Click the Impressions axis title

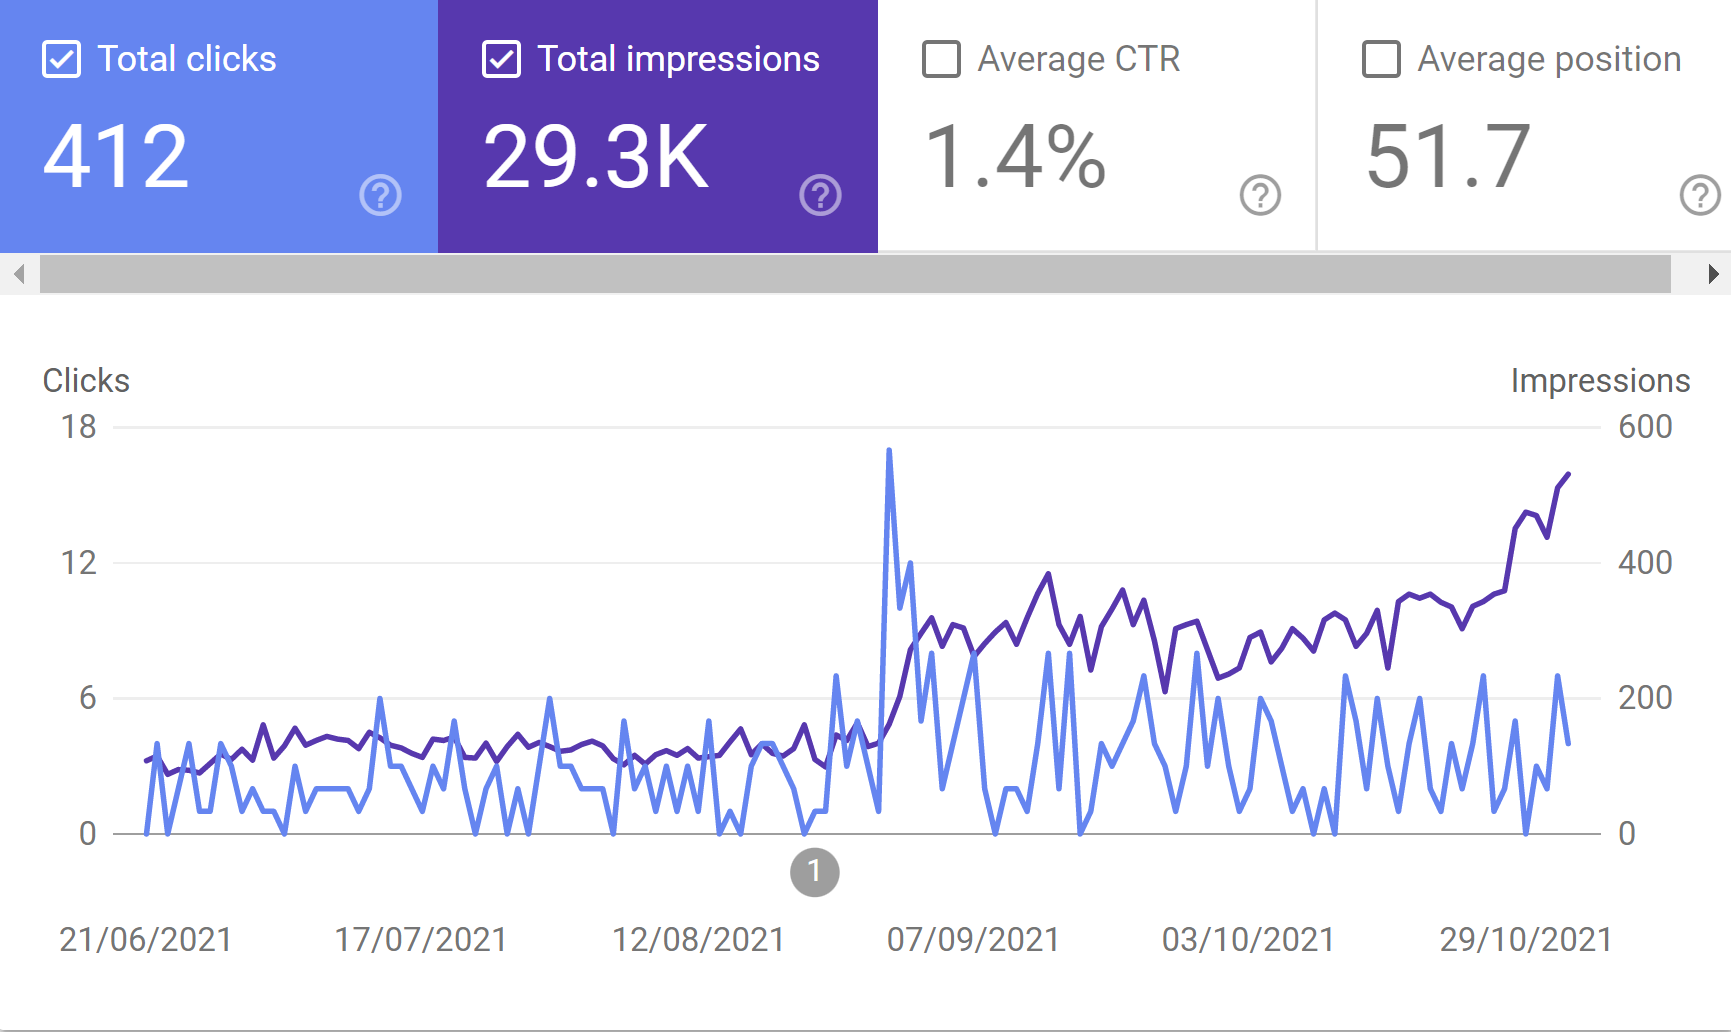[x=1600, y=381]
